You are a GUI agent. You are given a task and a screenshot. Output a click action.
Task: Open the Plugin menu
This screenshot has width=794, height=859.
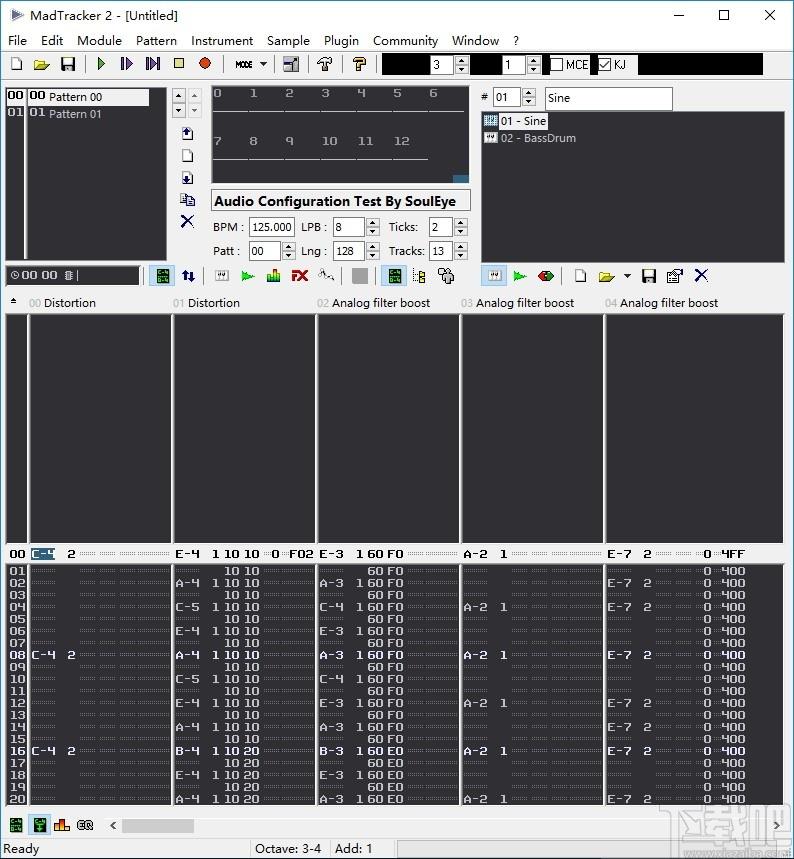click(341, 41)
